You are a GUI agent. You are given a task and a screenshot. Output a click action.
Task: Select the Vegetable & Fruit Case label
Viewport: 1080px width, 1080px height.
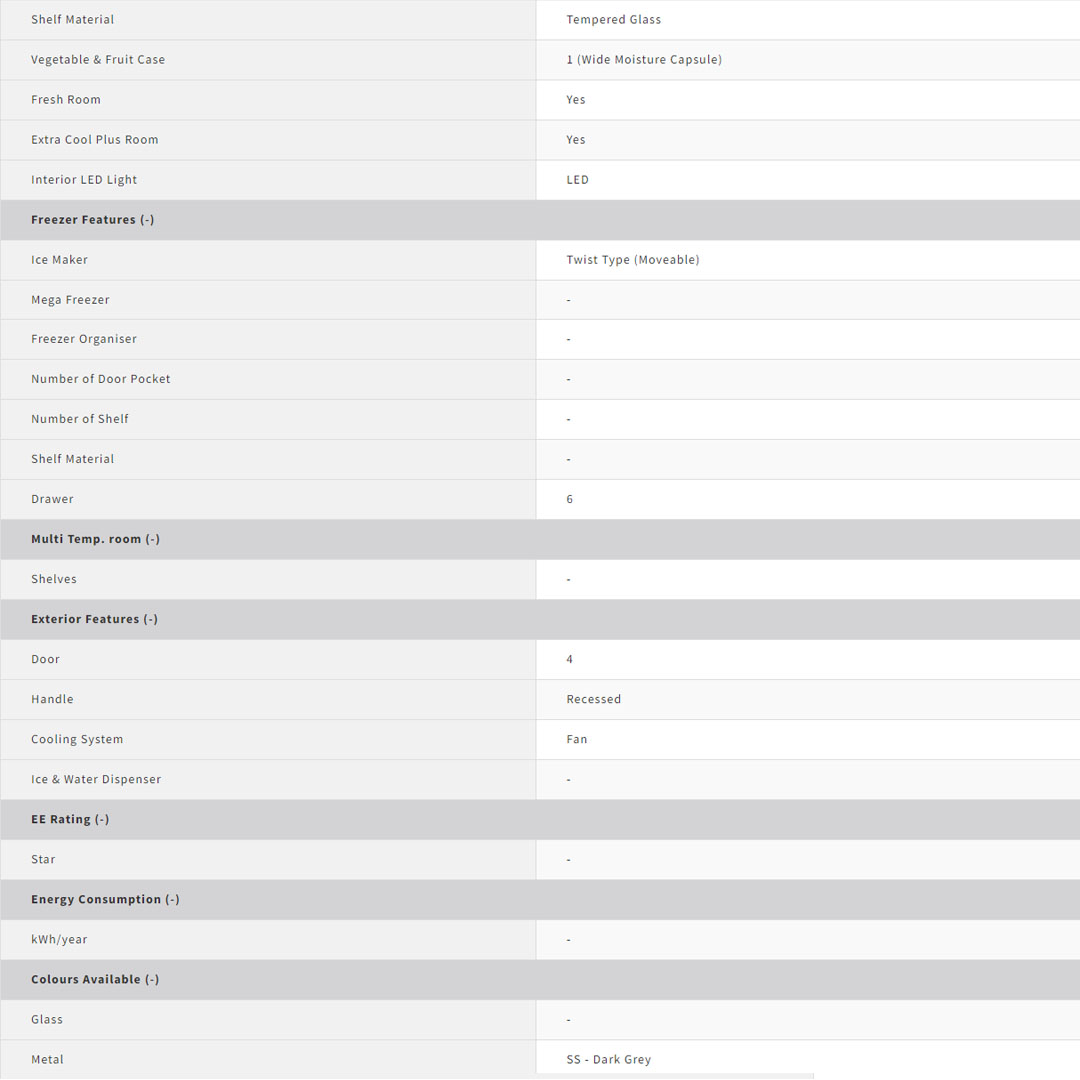pos(98,60)
